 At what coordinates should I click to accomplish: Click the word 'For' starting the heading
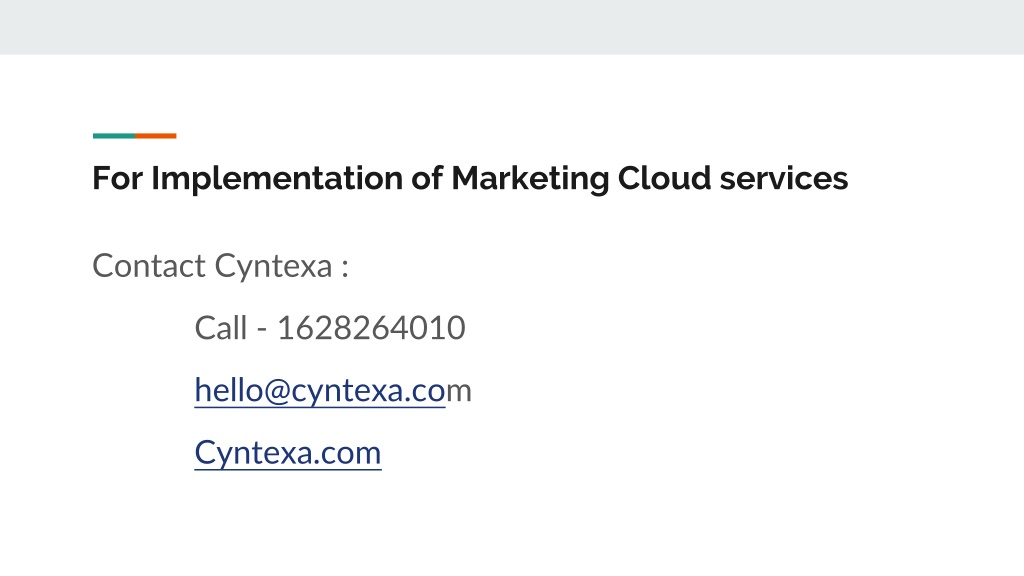pyautogui.click(x=118, y=178)
